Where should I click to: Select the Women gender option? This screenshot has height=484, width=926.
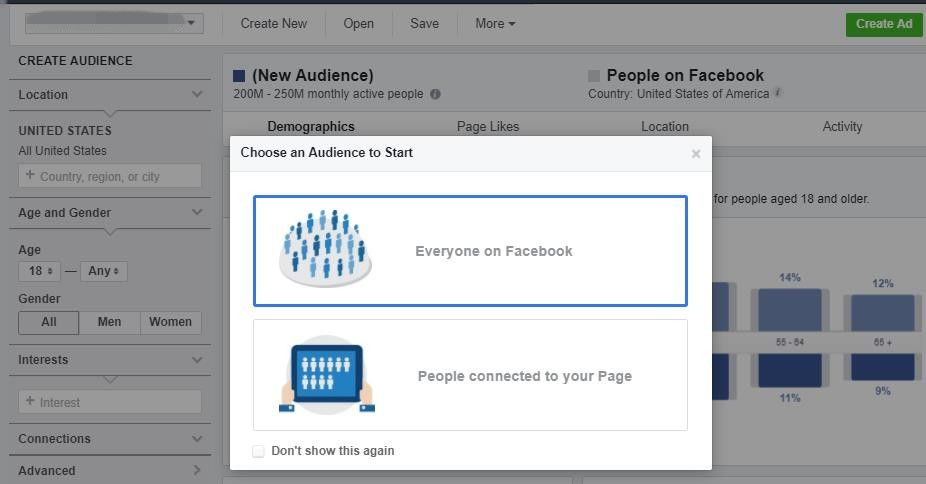point(171,322)
